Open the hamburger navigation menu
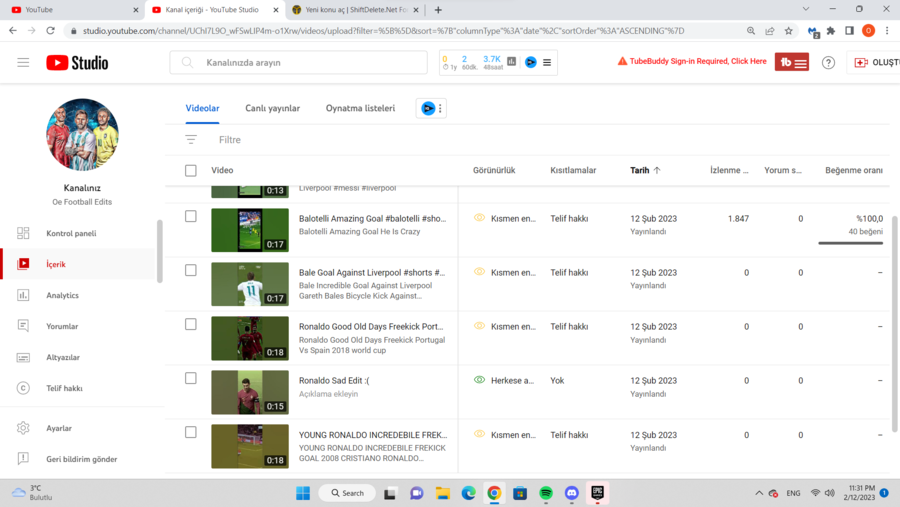The image size is (900, 507). click(x=23, y=63)
